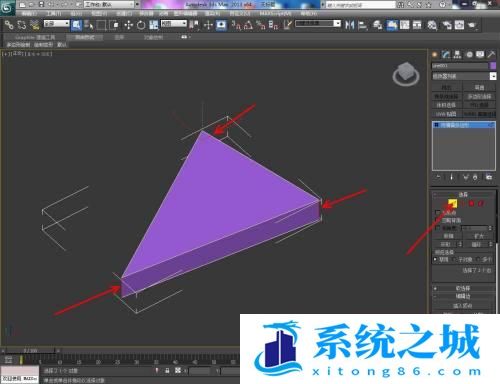This screenshot has width=500, height=384.
Task: Switch to the Freeform ribbon tab
Action: point(85,37)
